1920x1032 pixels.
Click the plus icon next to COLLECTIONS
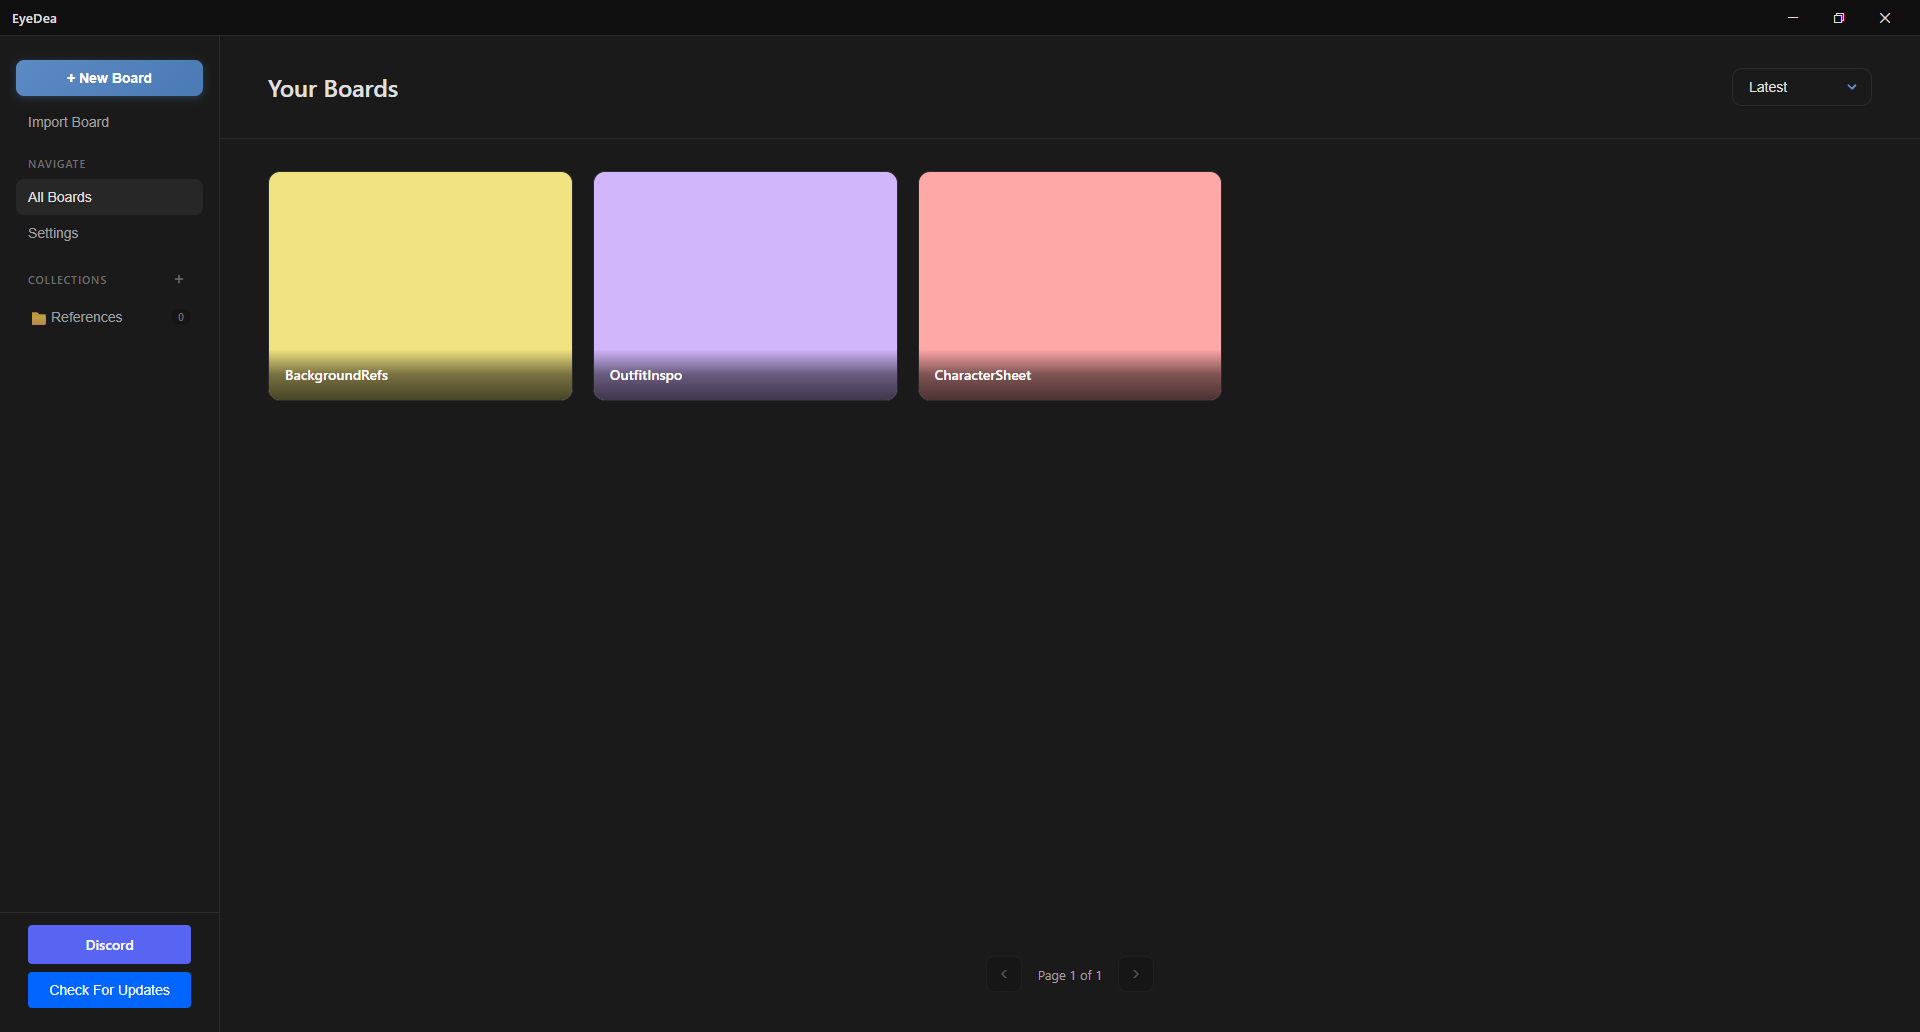click(178, 279)
